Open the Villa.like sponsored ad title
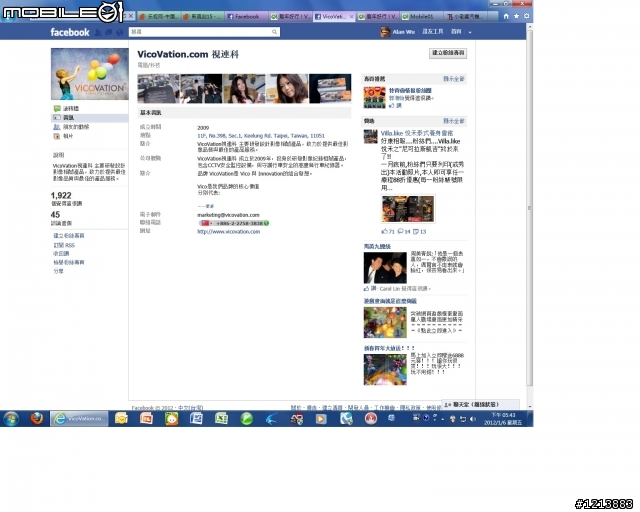The image size is (640, 512). (417, 133)
